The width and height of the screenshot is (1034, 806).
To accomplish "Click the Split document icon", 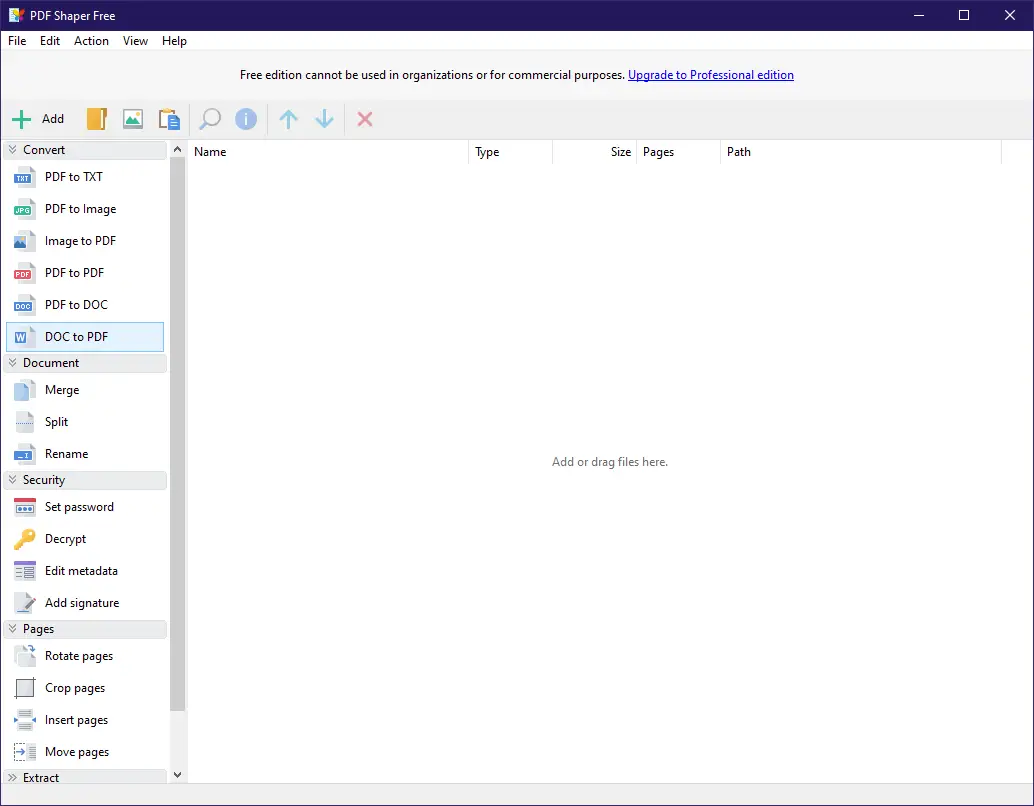I will [24, 422].
